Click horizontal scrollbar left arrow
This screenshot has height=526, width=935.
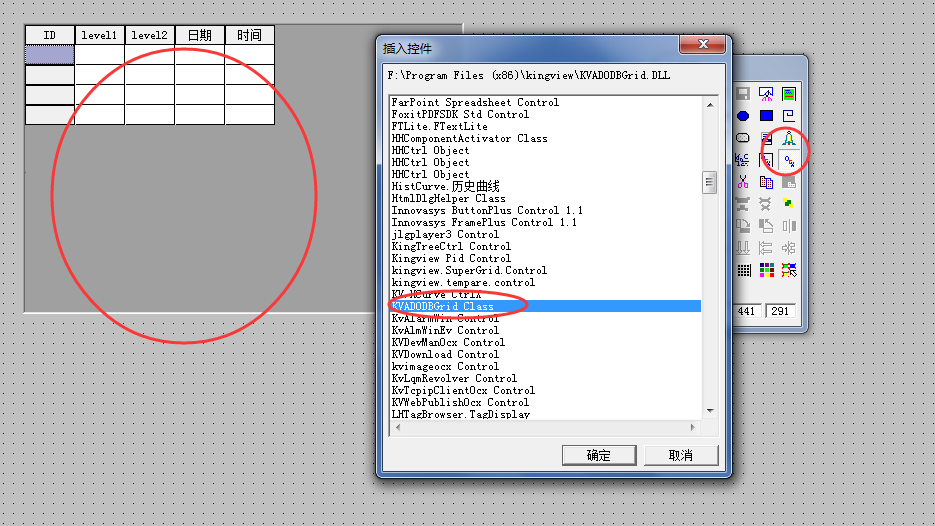pyautogui.click(x=398, y=427)
